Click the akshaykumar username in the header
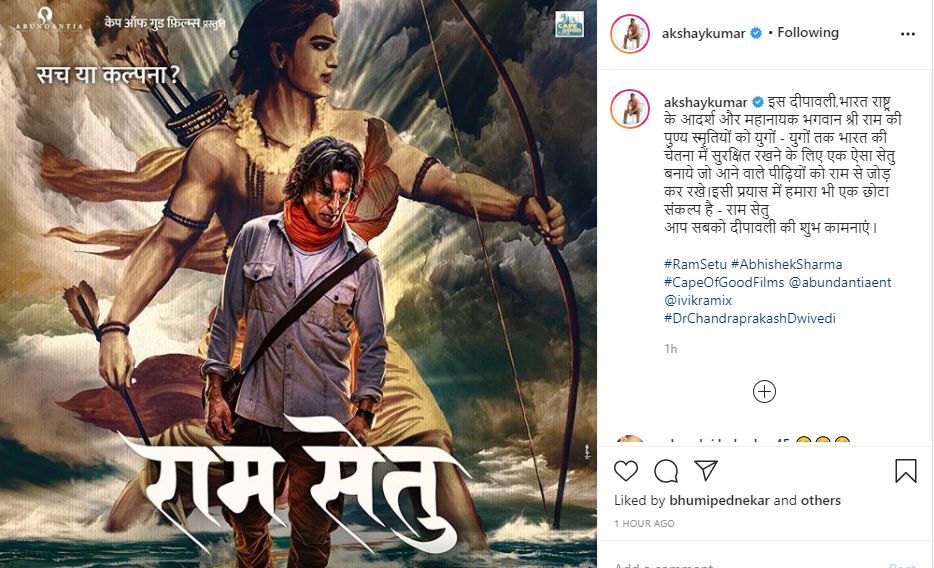Image resolution: width=934 pixels, height=568 pixels. pyautogui.click(x=703, y=33)
